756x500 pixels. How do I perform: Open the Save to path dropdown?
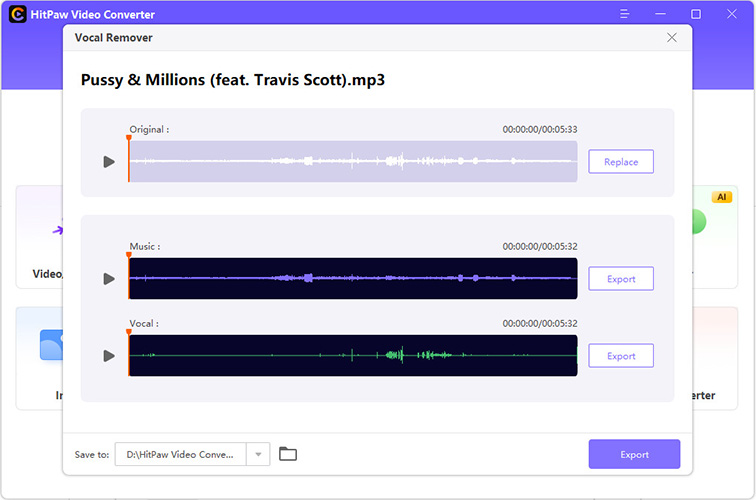258,454
